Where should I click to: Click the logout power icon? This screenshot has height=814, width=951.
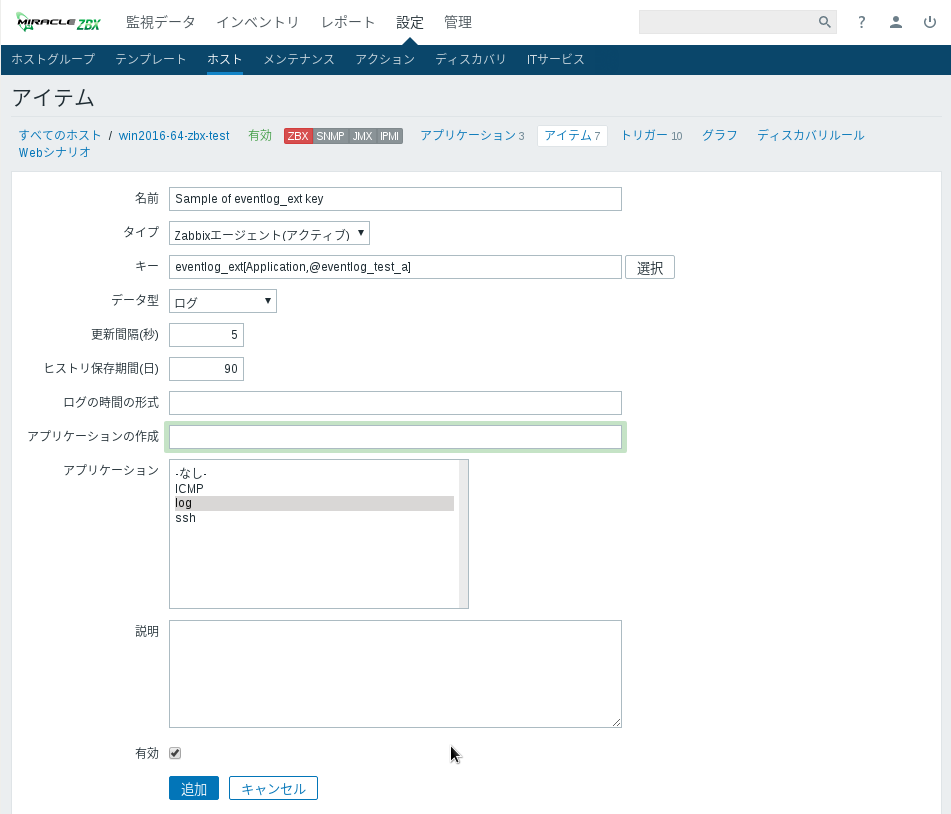click(x=929, y=22)
